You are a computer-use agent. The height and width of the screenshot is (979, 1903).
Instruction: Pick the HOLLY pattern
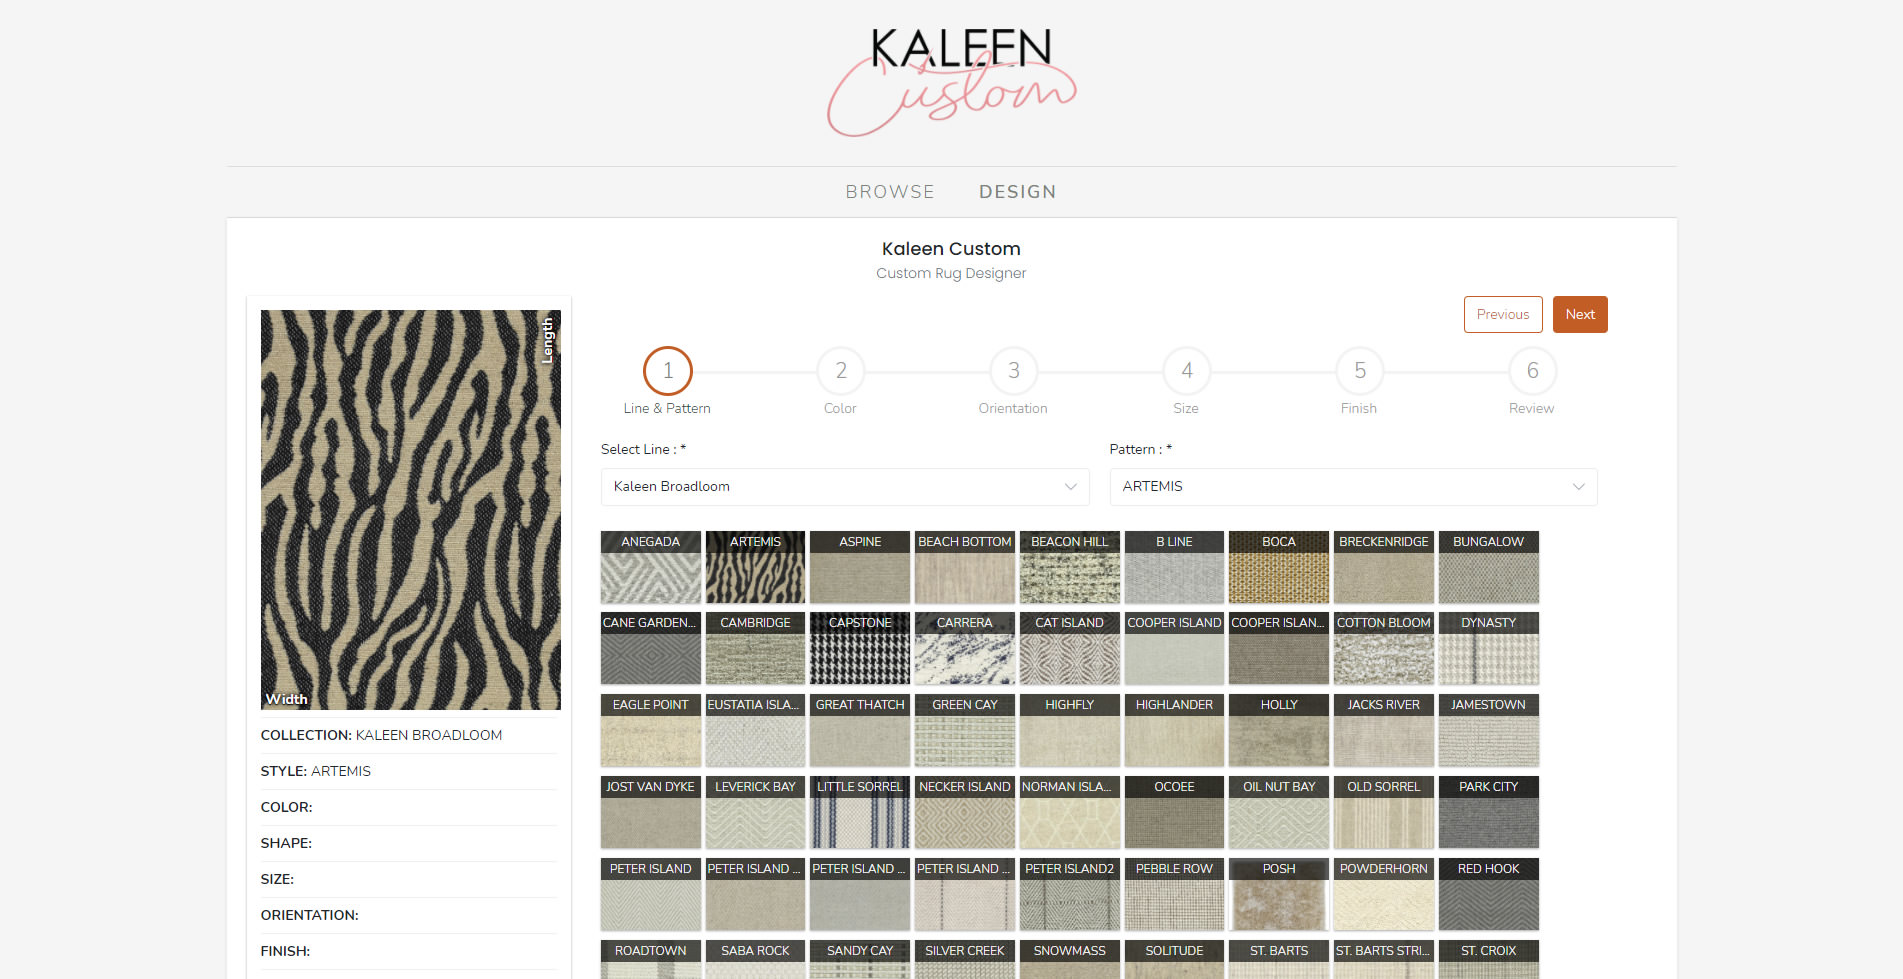[x=1279, y=730]
